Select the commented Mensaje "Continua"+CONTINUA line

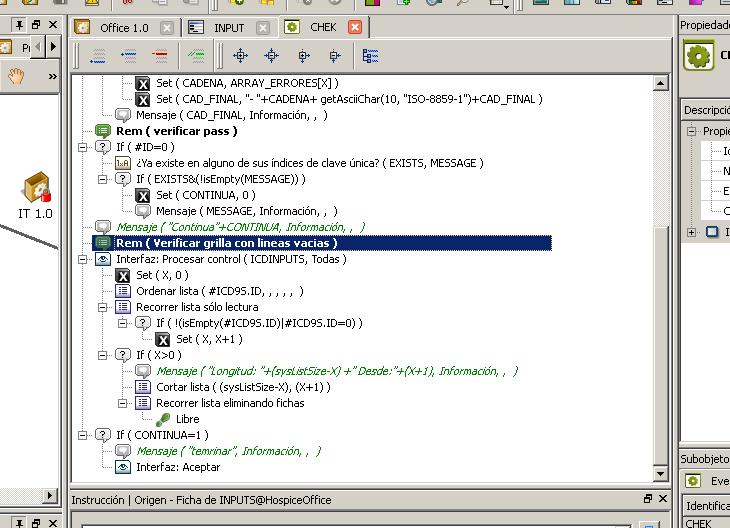(240, 227)
